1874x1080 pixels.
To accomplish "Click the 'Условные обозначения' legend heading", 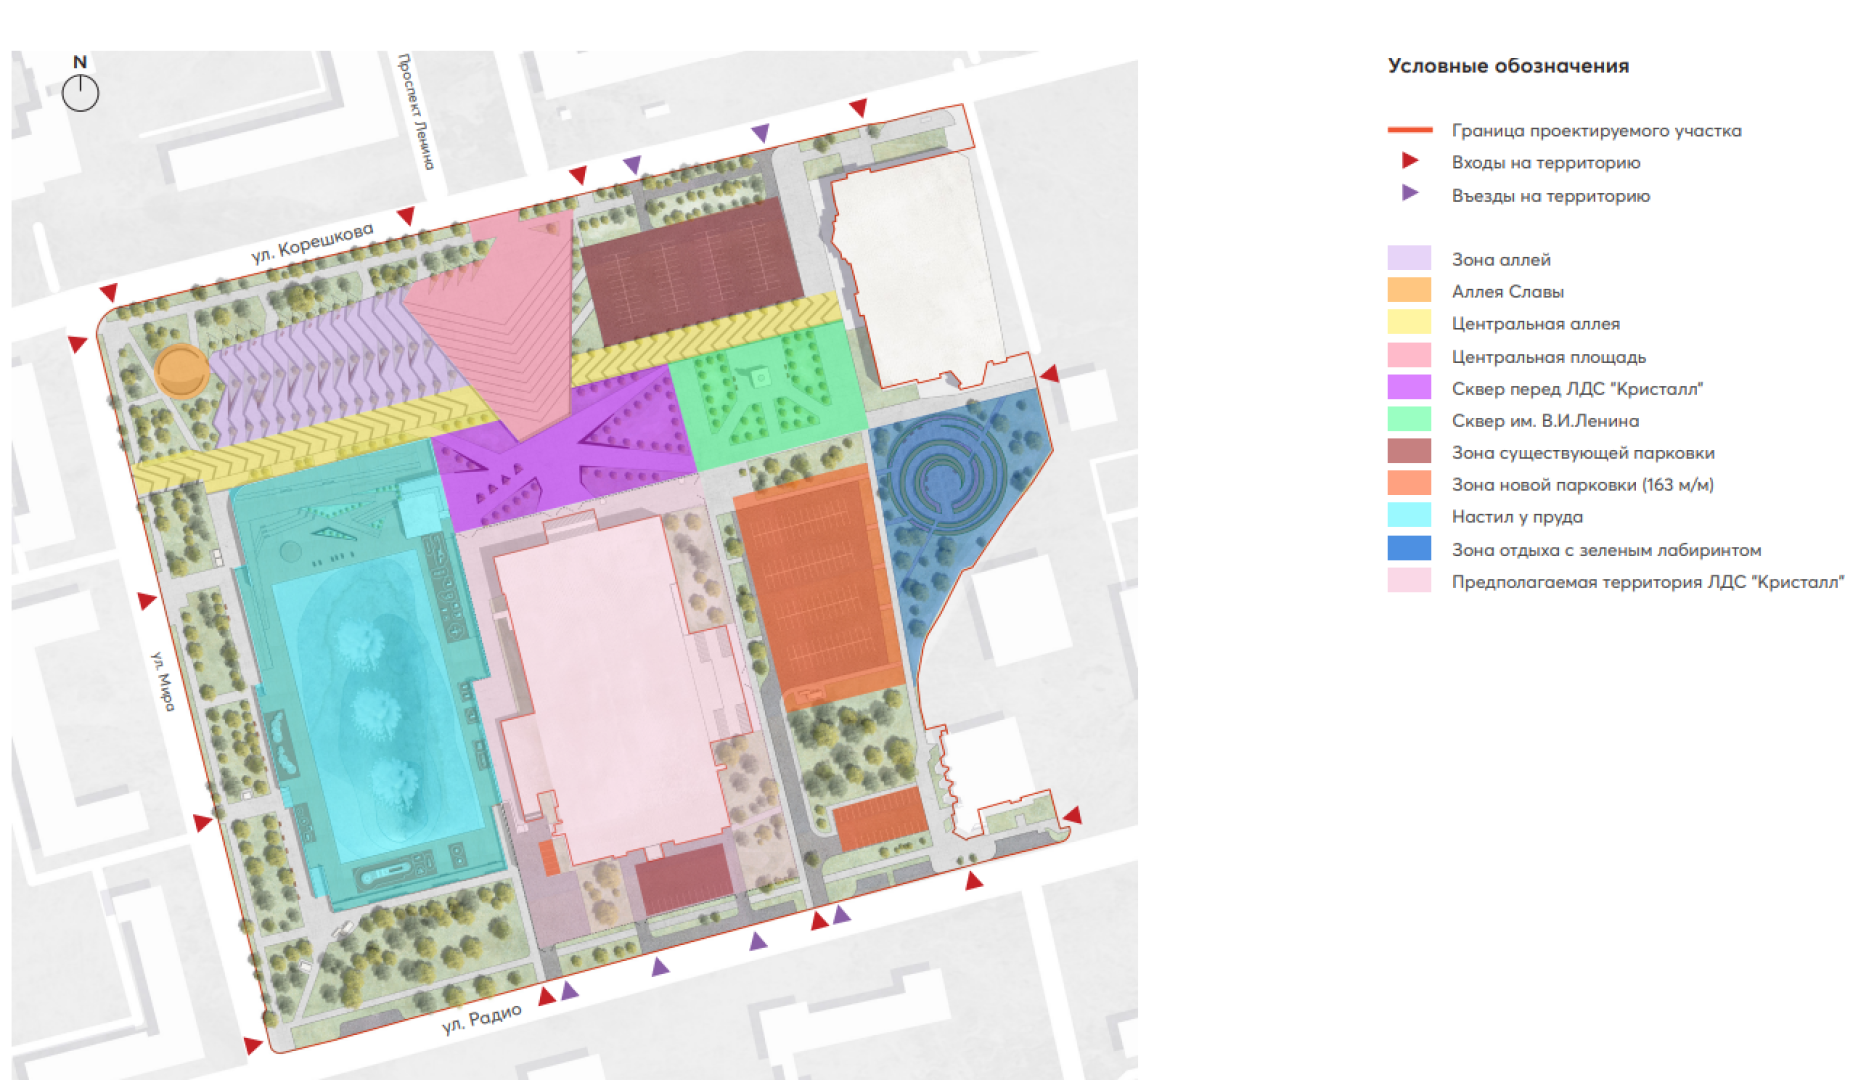I will [1508, 66].
